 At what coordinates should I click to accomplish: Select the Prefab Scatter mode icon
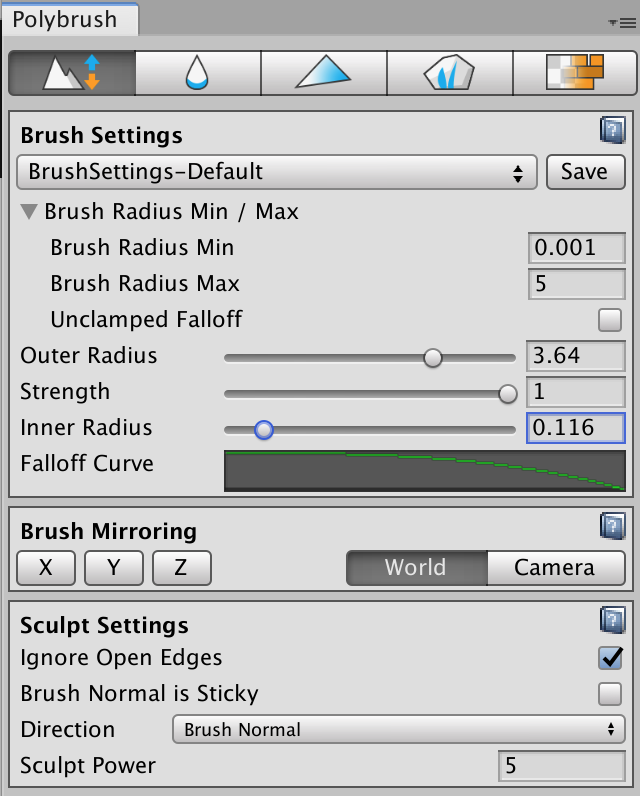[x=449, y=73]
